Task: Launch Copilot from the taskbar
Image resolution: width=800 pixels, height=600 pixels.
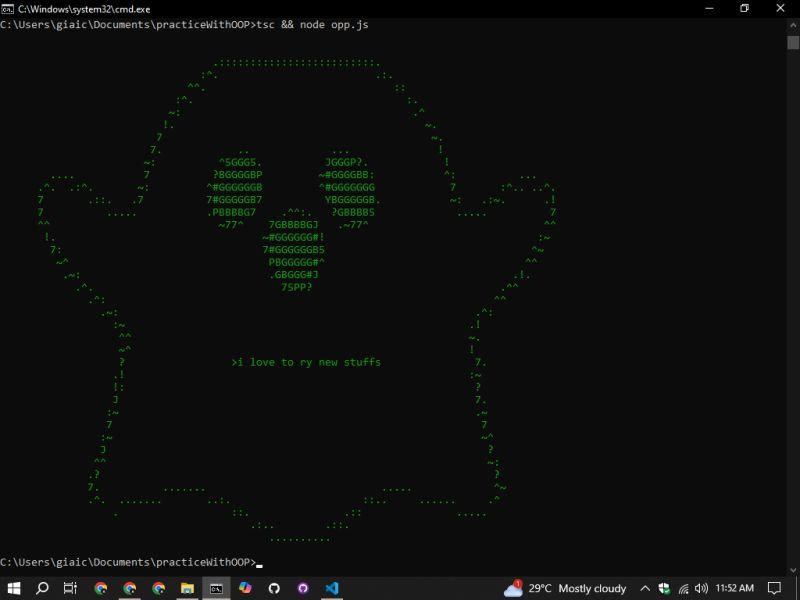Action: (245, 588)
